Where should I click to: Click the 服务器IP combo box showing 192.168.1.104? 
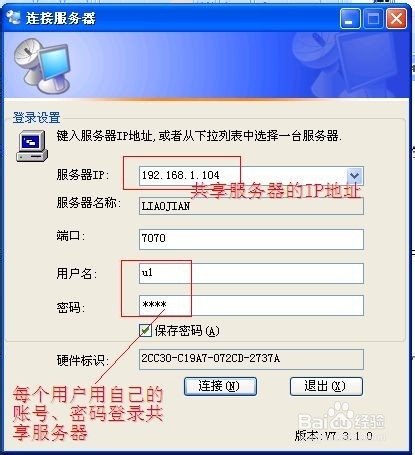(251, 176)
